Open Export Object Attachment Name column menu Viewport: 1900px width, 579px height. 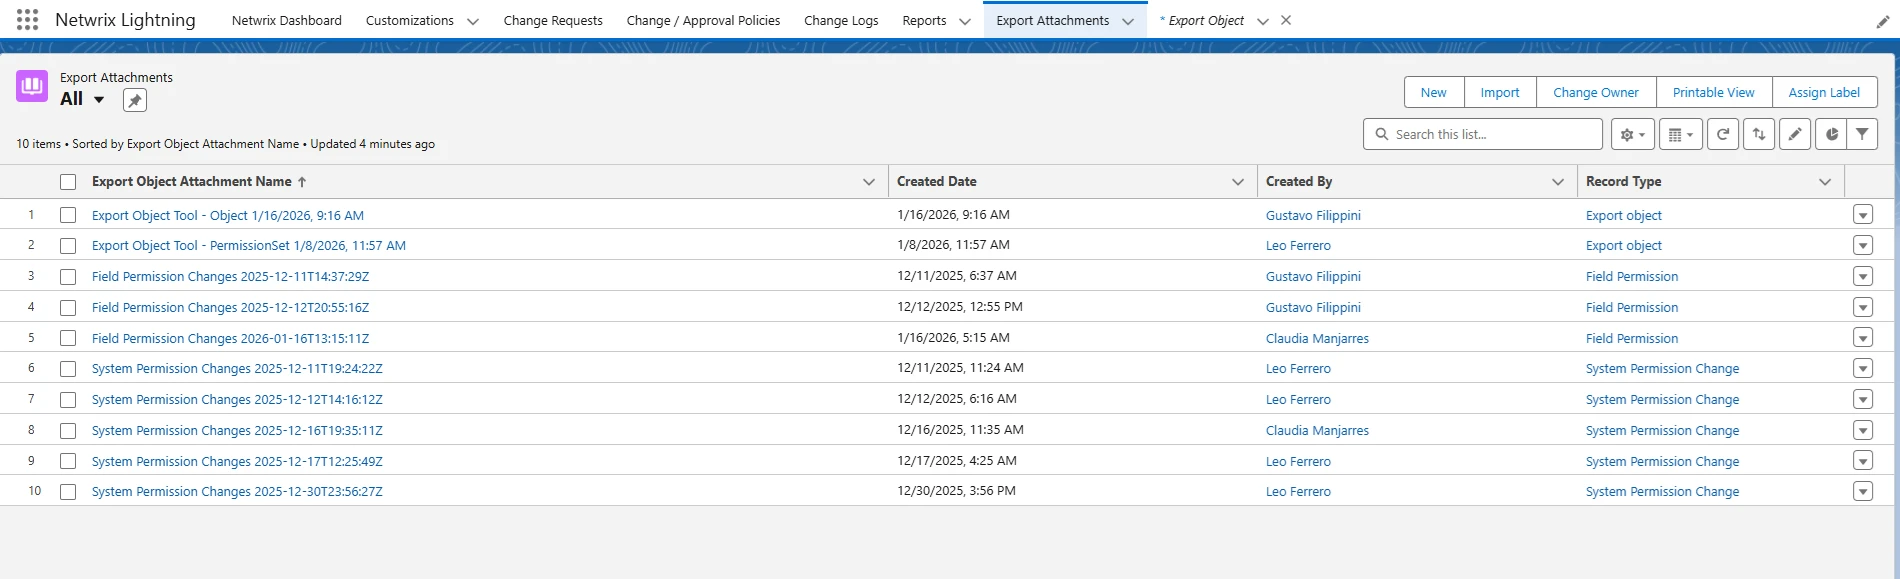coord(868,182)
